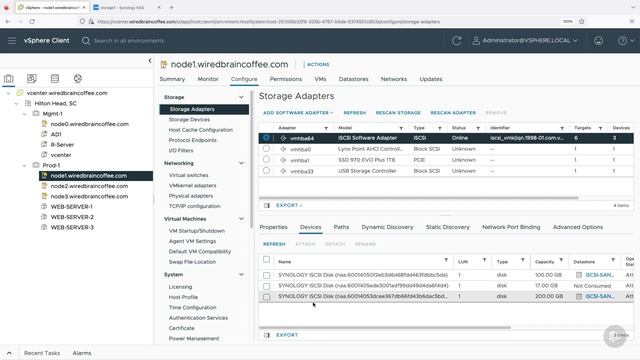Filter the Datastore column
Image resolution: width=640 pixels, height=360 pixels.
[613, 260]
